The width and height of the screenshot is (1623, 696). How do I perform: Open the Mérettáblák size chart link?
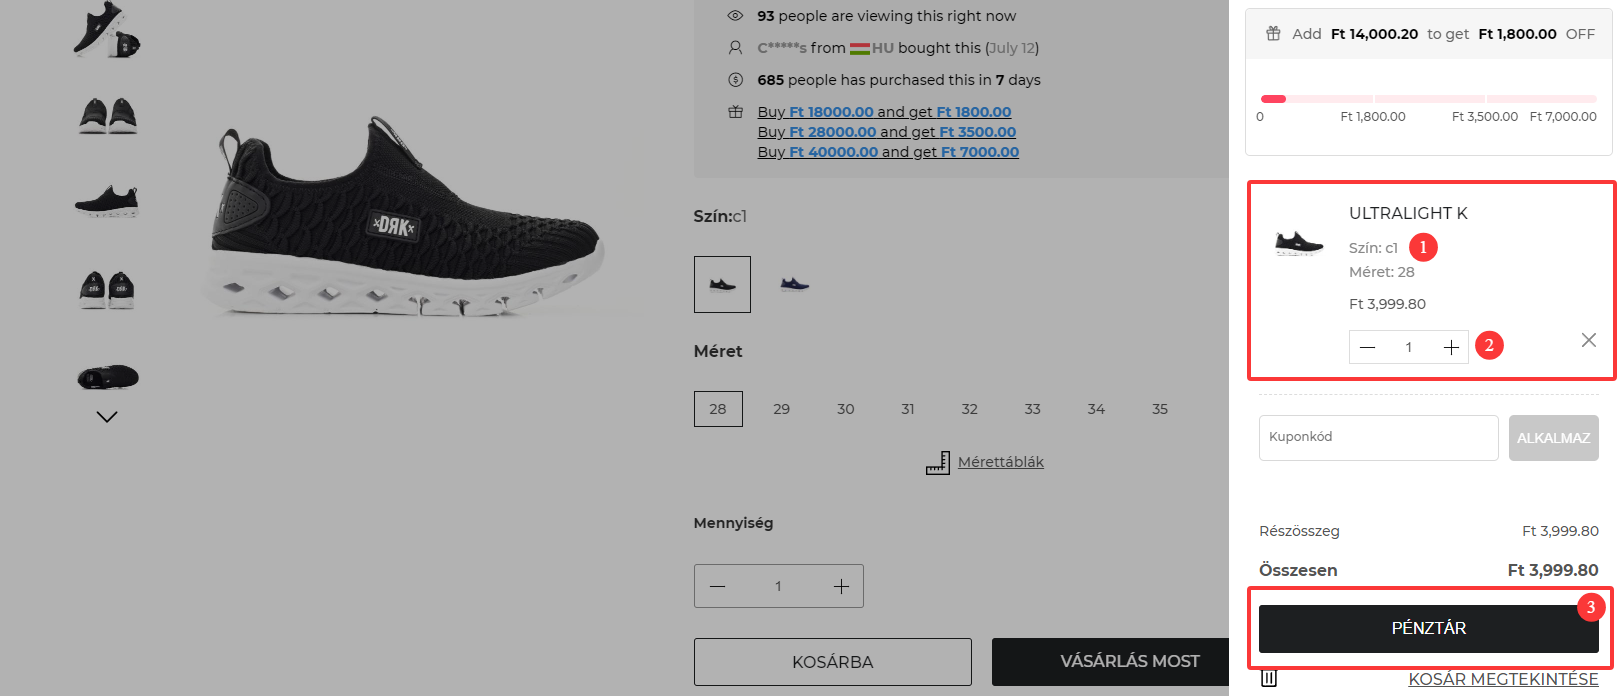[x=1001, y=462]
